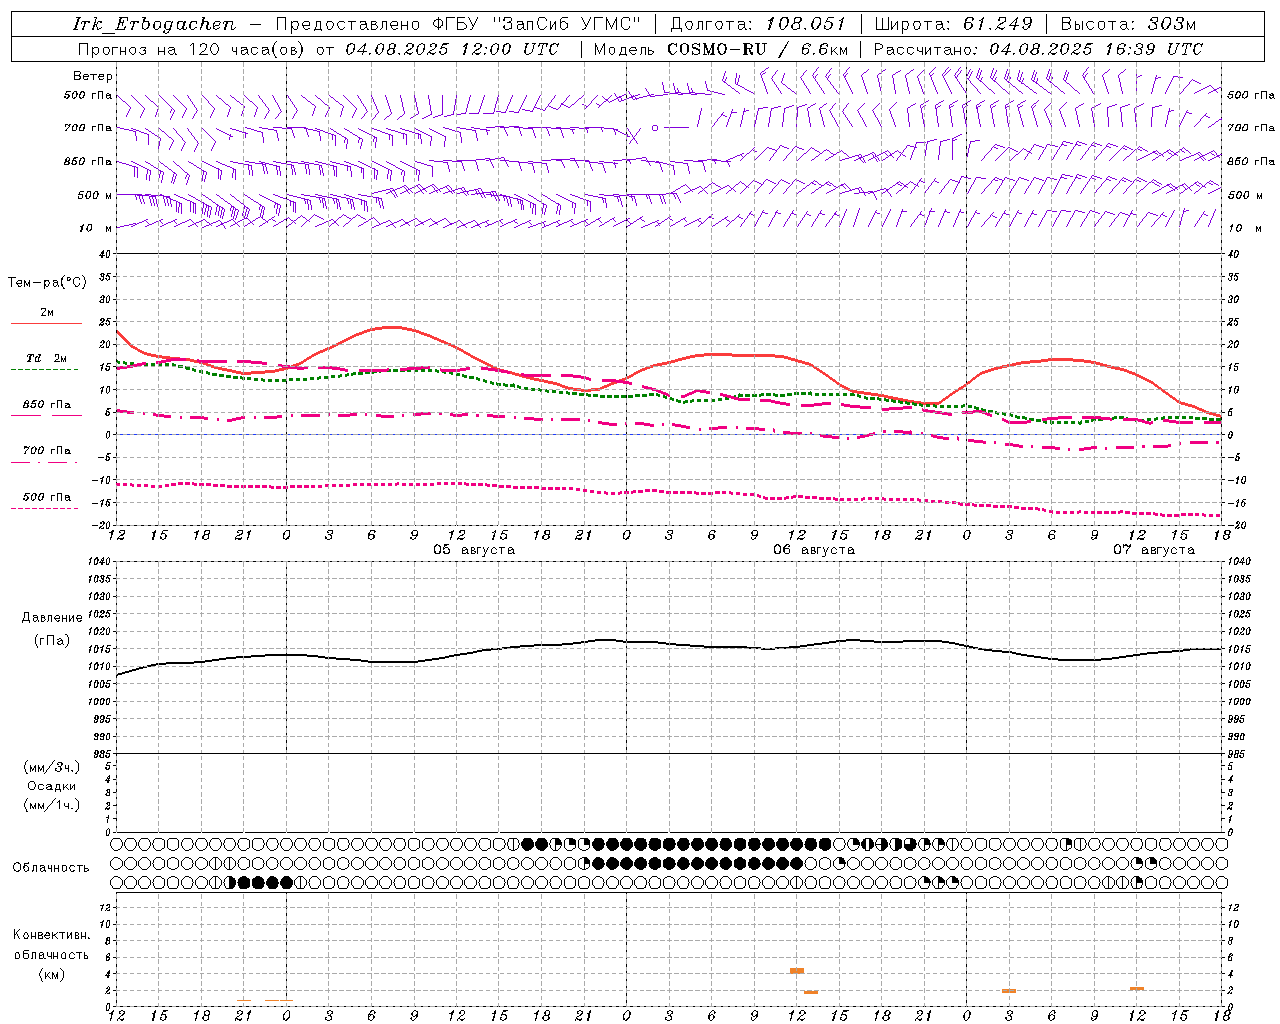Screen dimensions: 1280x1024
Task: Click the 06 августа date label
Action: point(814,550)
